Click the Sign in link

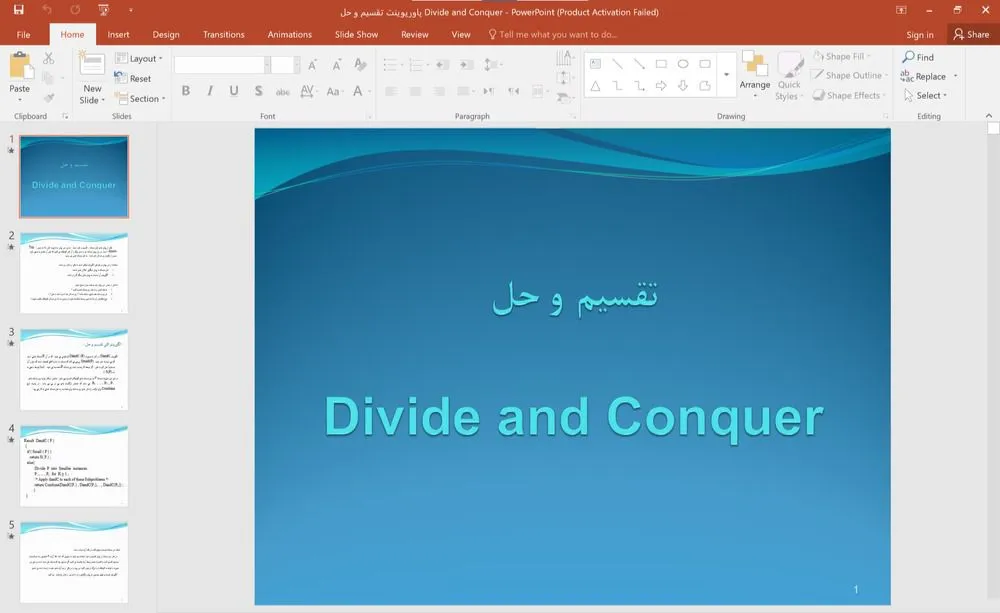[919, 33]
